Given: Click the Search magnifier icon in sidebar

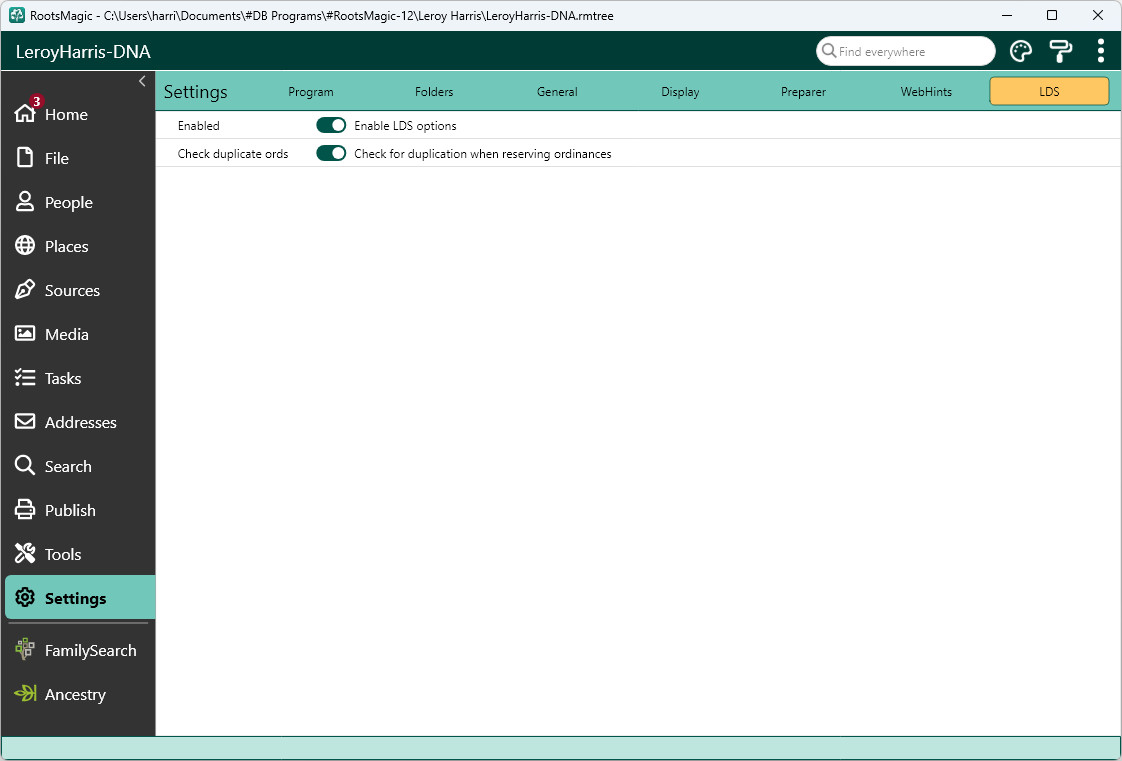Looking at the screenshot, I should tap(25, 466).
